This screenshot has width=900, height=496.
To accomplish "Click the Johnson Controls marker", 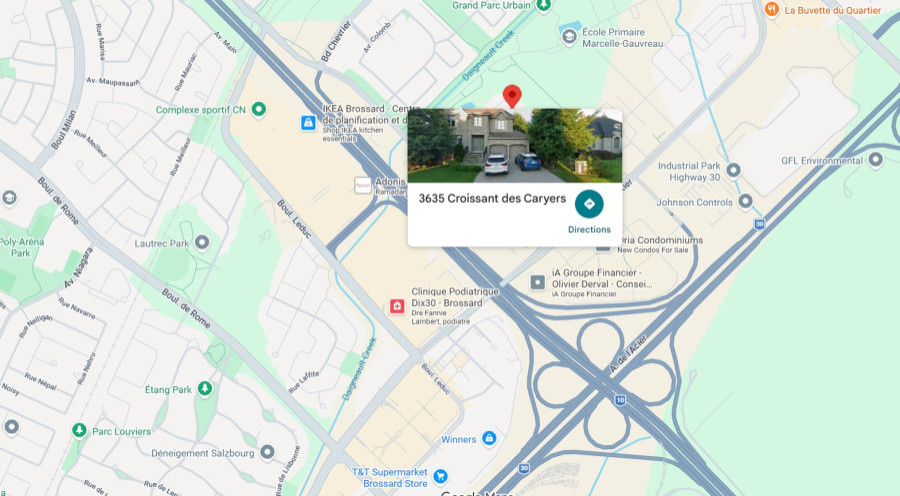I will (745, 201).
